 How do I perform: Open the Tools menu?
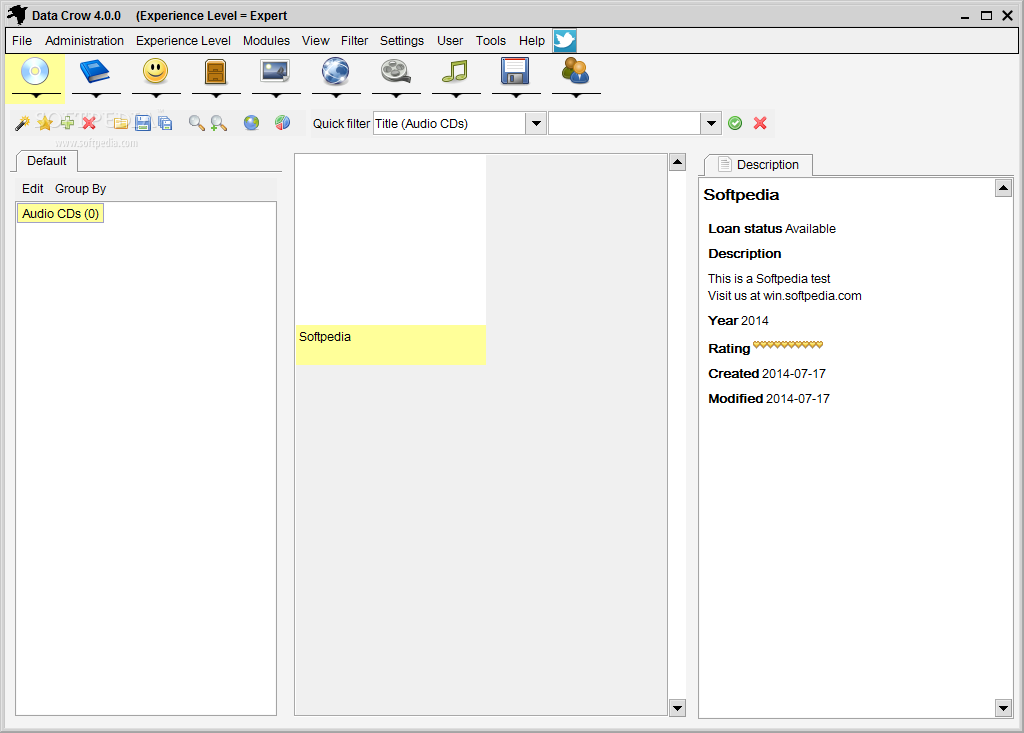tap(491, 41)
